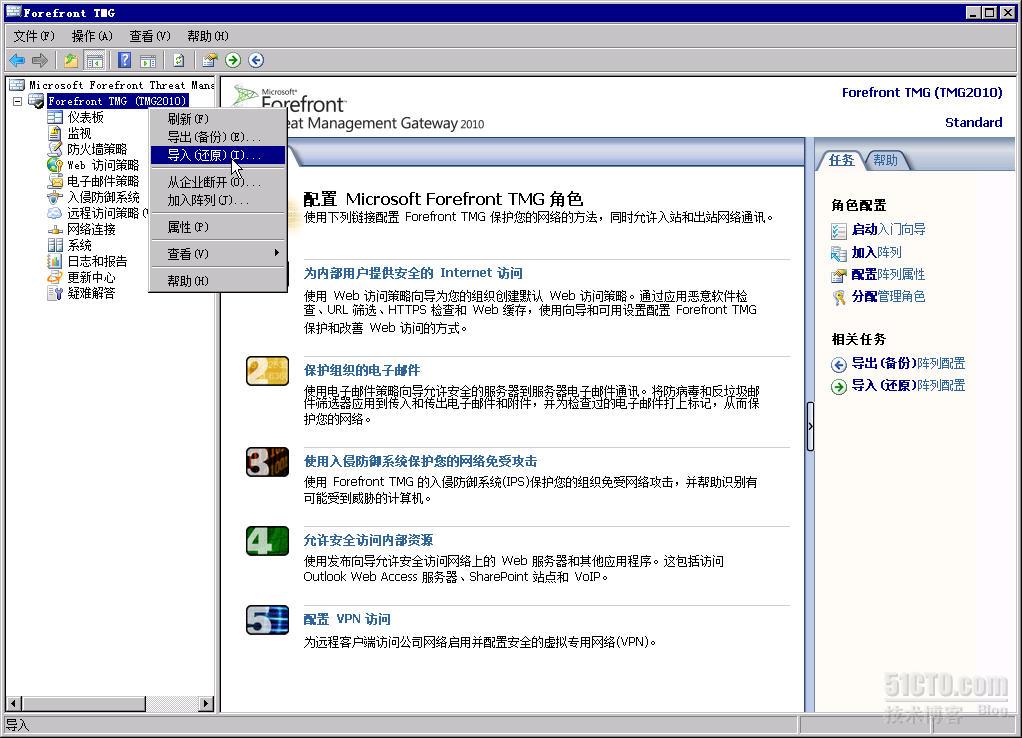This screenshot has width=1022, height=738.
Task: Open the 帮助(H) menu in menu bar
Action: (x=207, y=36)
